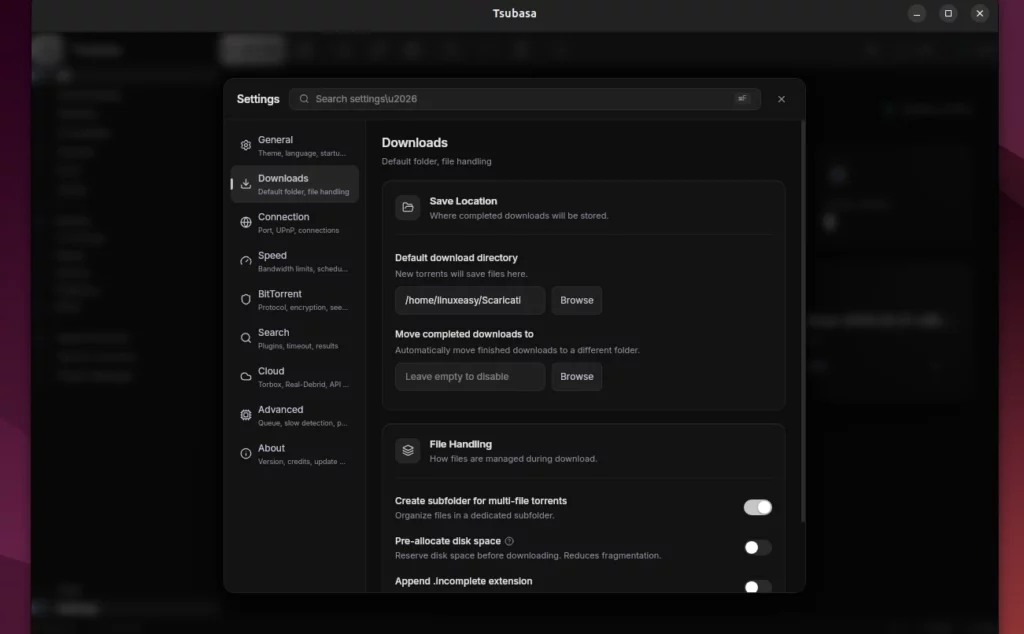Screen dimensions: 1024x634
Task: Click the magnifier icon inside the search bar
Action: pyautogui.click(x=304, y=99)
